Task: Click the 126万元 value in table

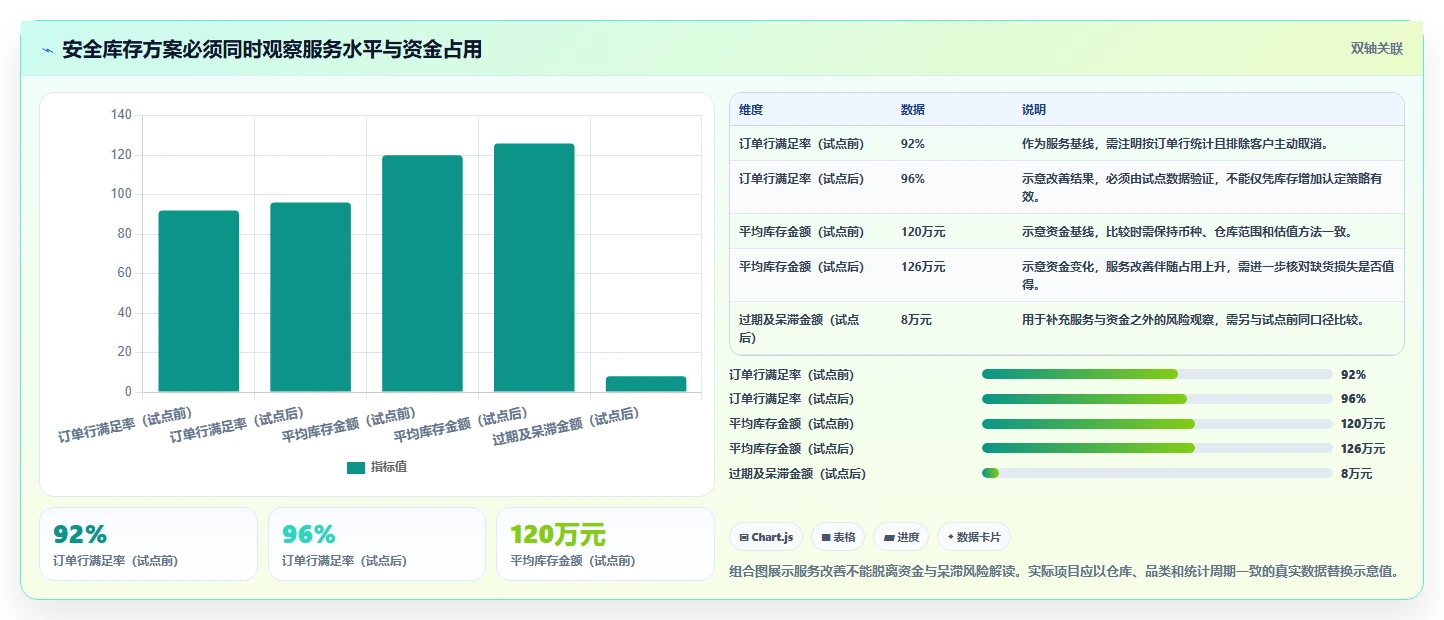Action: pos(923,267)
